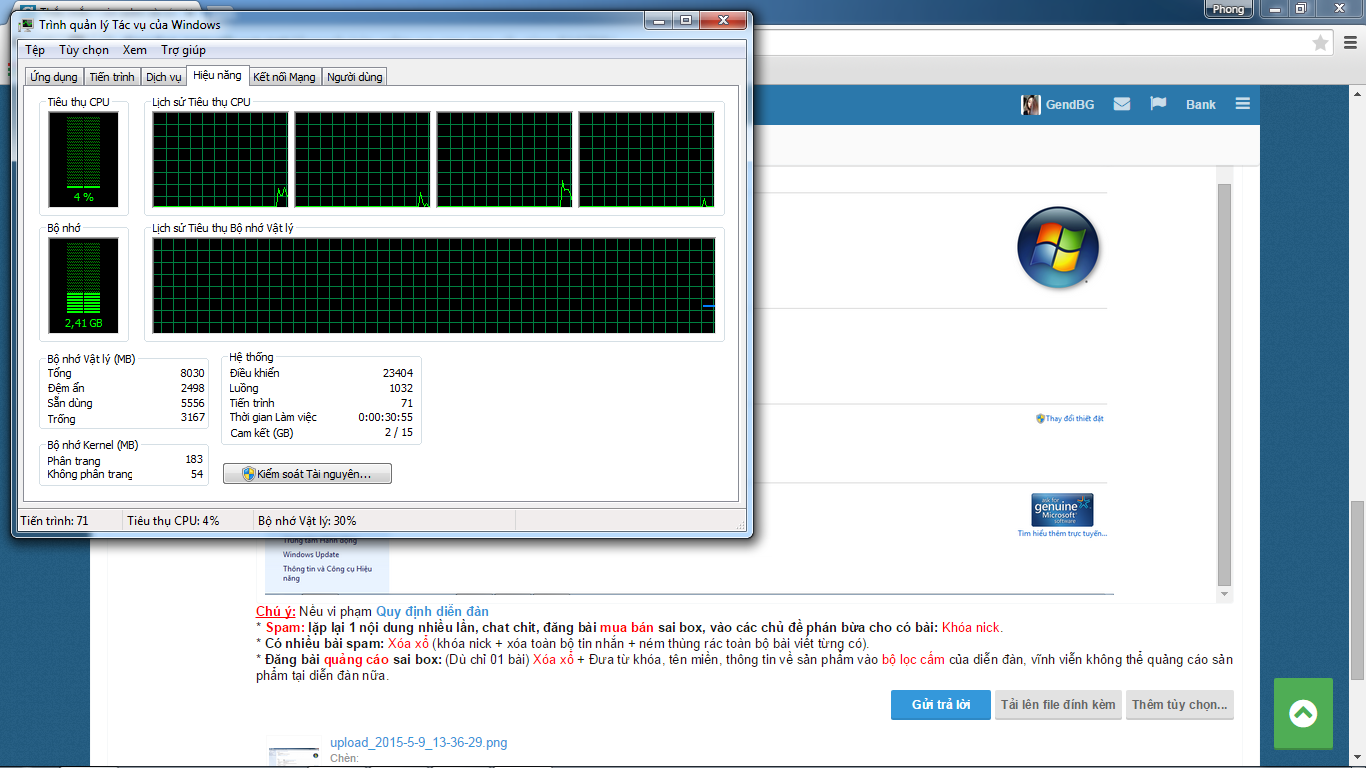
Task: Click the GendBG user avatar
Action: coord(1030,105)
